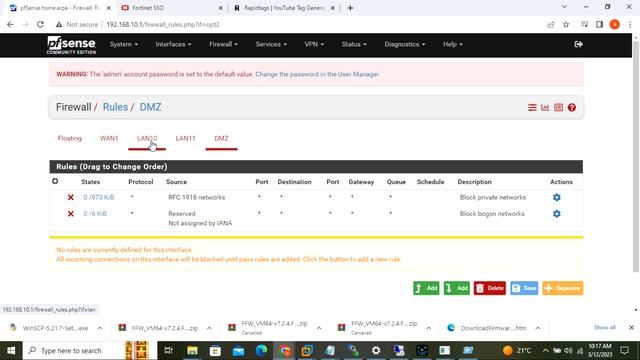Image resolution: width=640 pixels, height=360 pixels.
Task: Reload the browser page
Action: [40, 24]
